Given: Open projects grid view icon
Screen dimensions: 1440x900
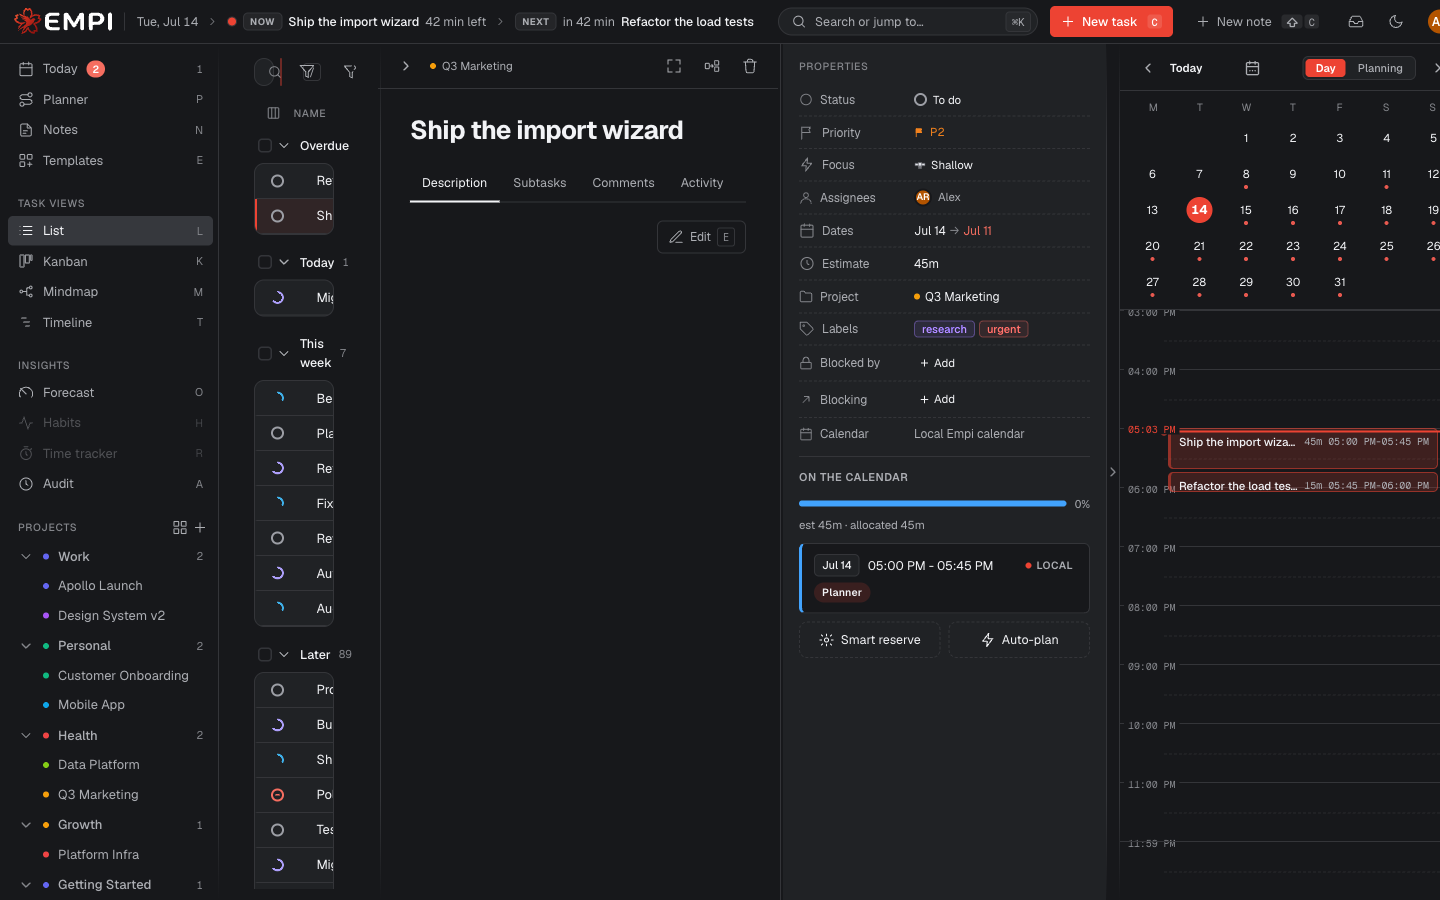Looking at the screenshot, I should tap(180, 527).
